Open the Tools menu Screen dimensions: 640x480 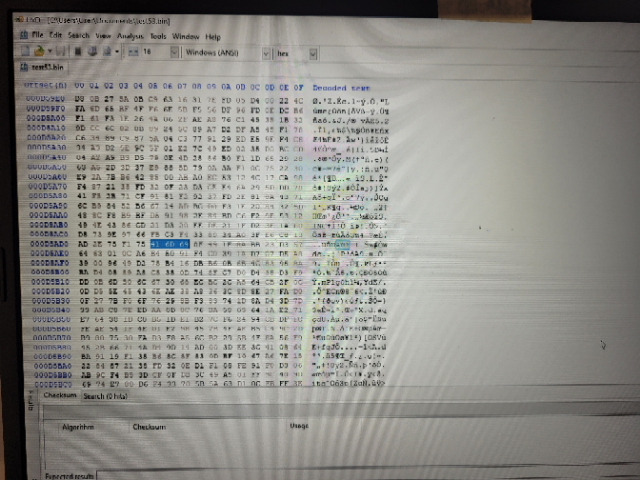(x=158, y=36)
